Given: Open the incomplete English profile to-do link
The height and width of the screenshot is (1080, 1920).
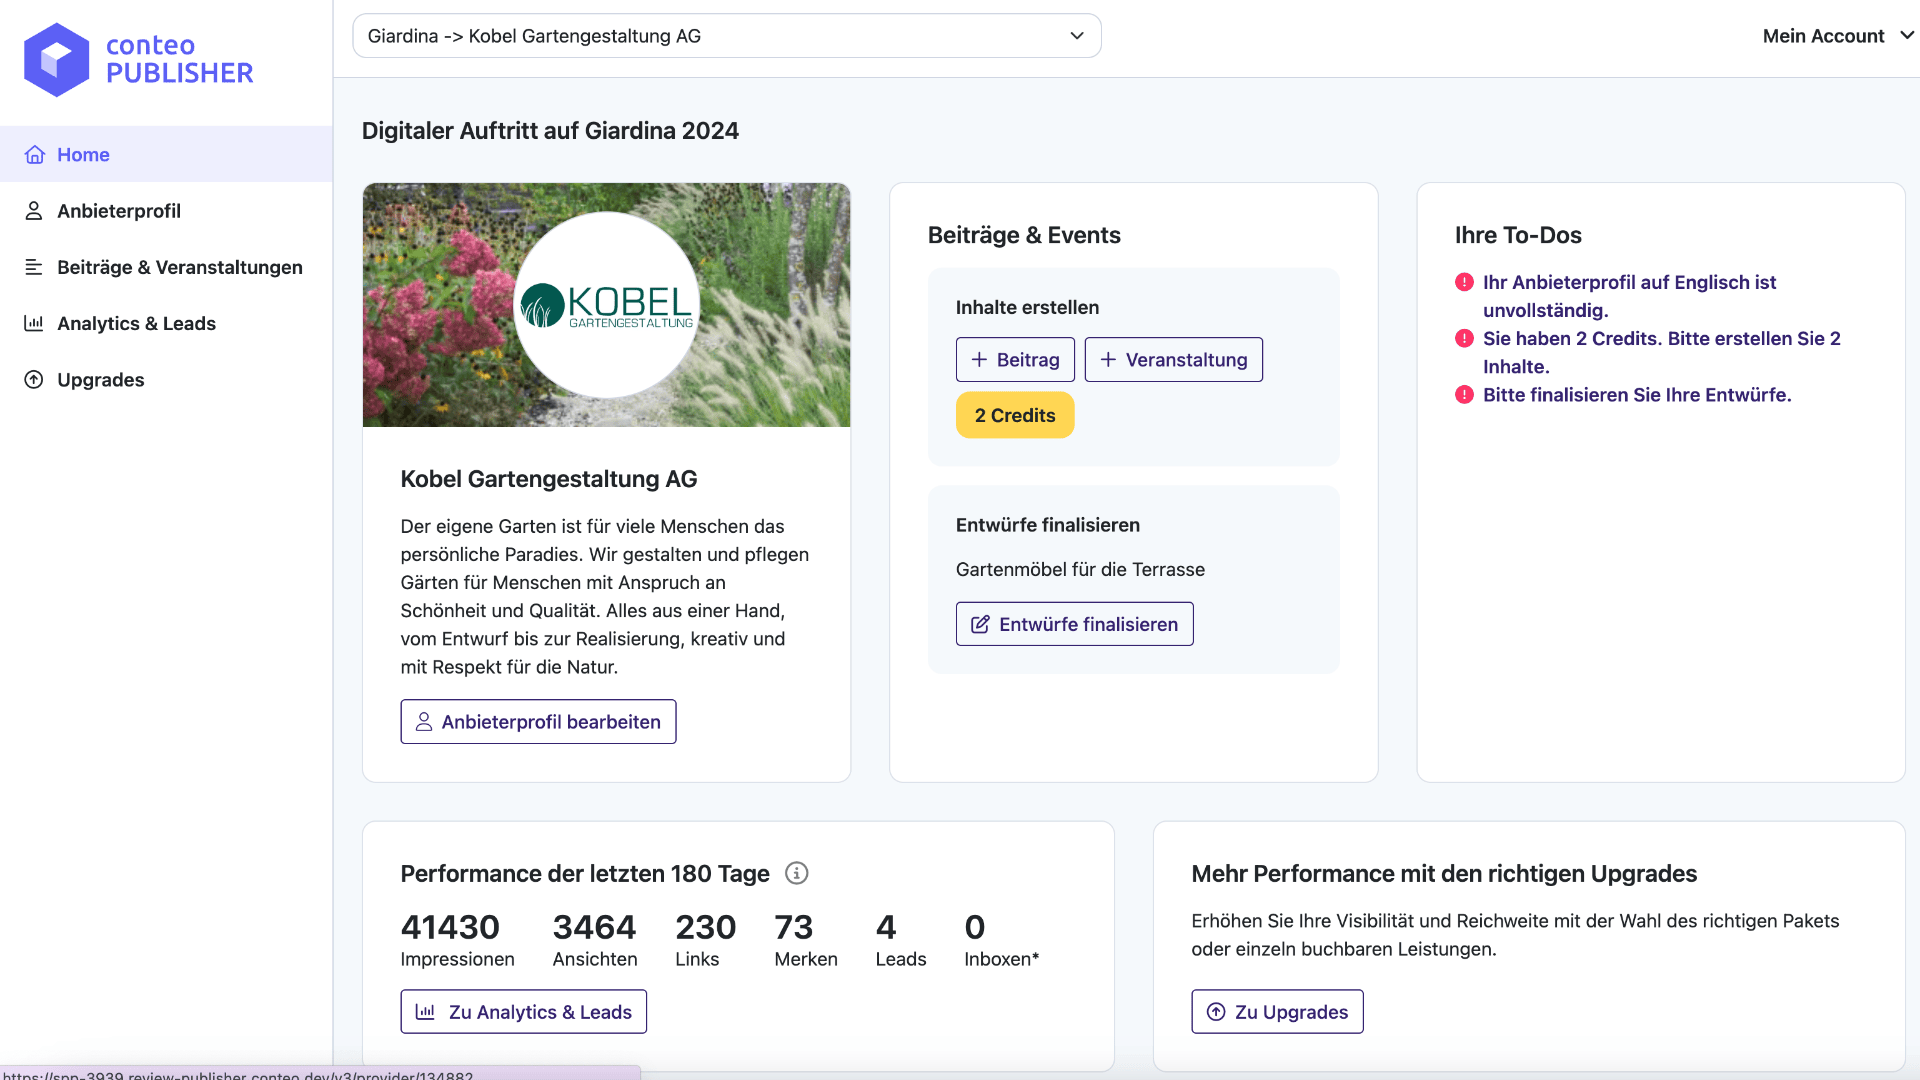Looking at the screenshot, I should coord(1629,296).
